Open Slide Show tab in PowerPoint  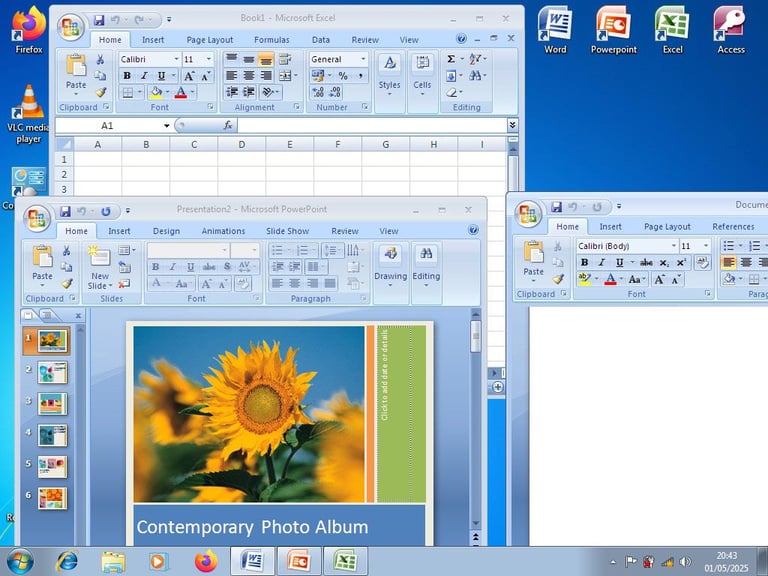[x=288, y=231]
